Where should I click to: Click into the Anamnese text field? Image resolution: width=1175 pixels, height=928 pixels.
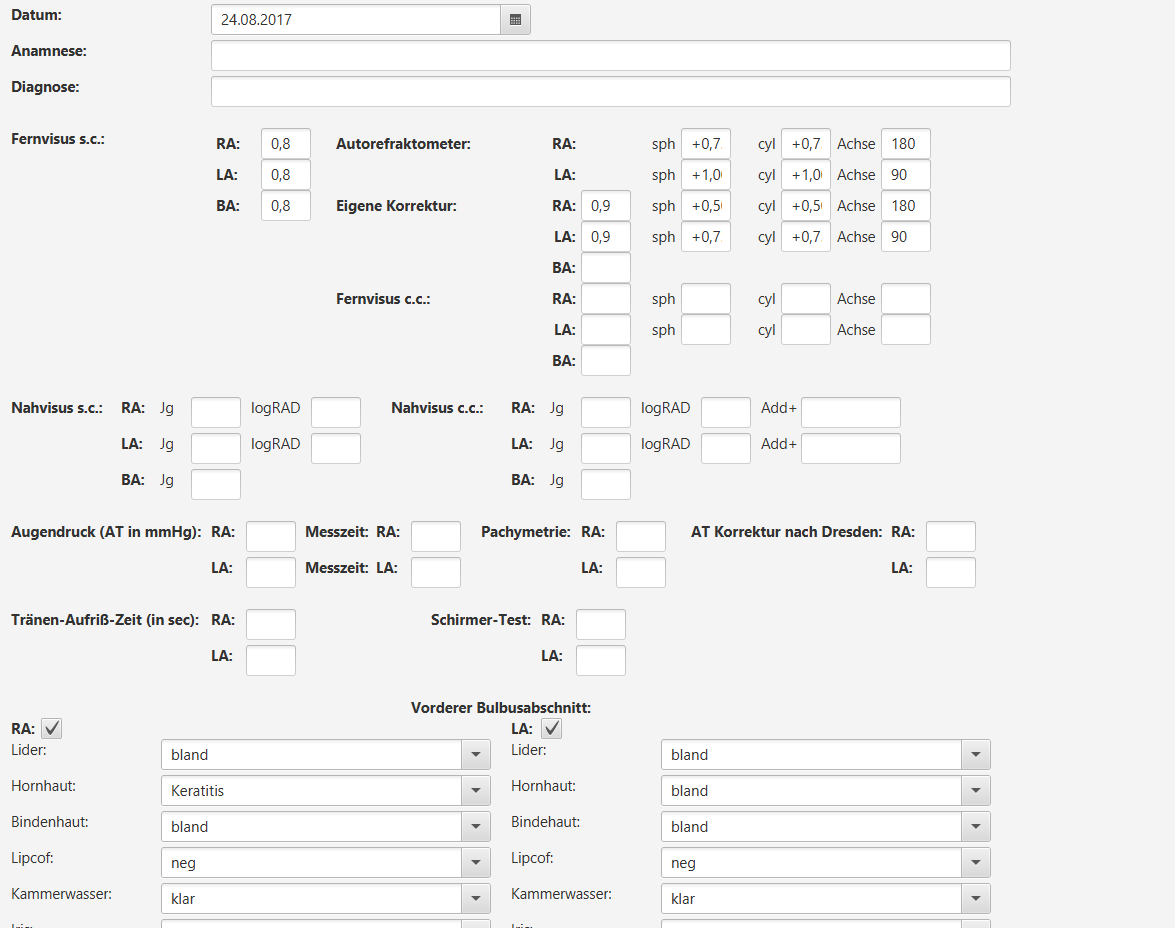coord(611,55)
